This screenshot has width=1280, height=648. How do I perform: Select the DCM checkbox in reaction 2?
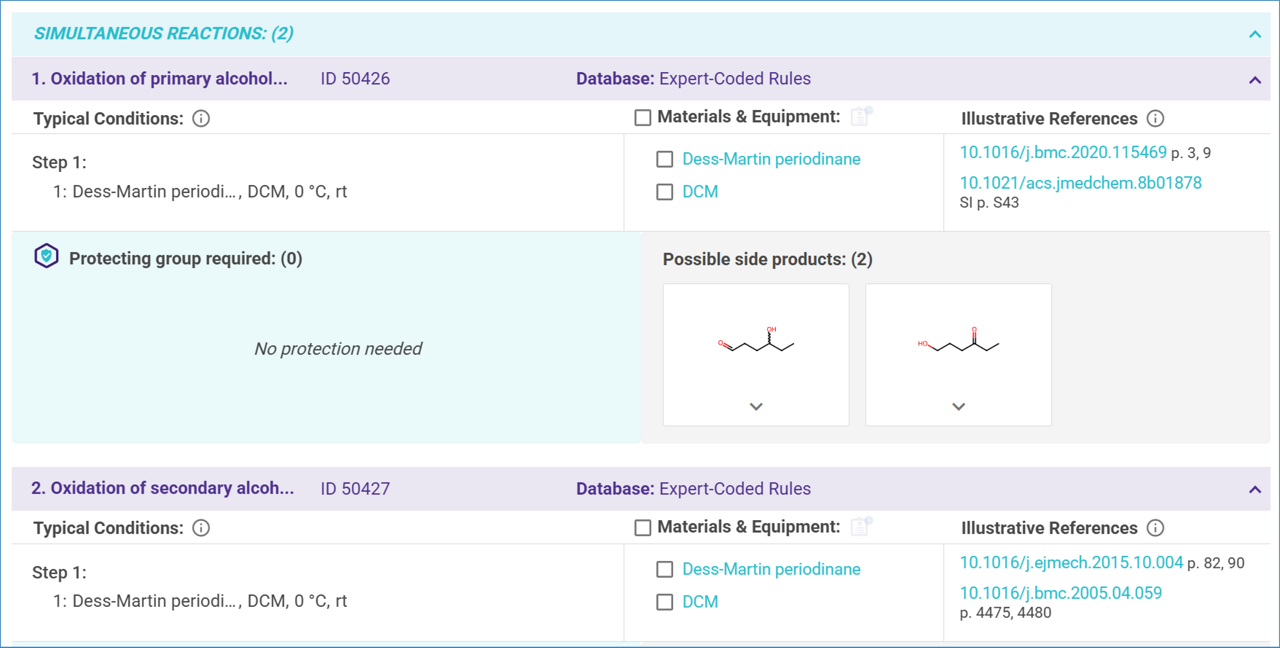click(664, 602)
